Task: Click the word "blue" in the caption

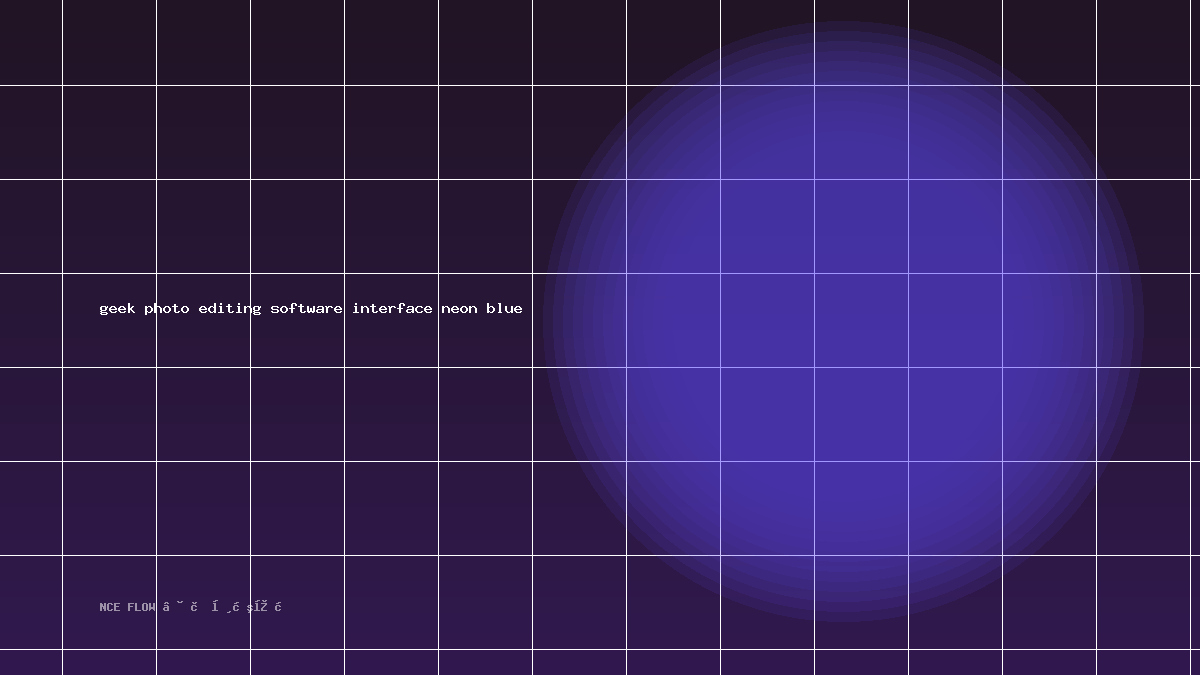Action: coord(504,308)
